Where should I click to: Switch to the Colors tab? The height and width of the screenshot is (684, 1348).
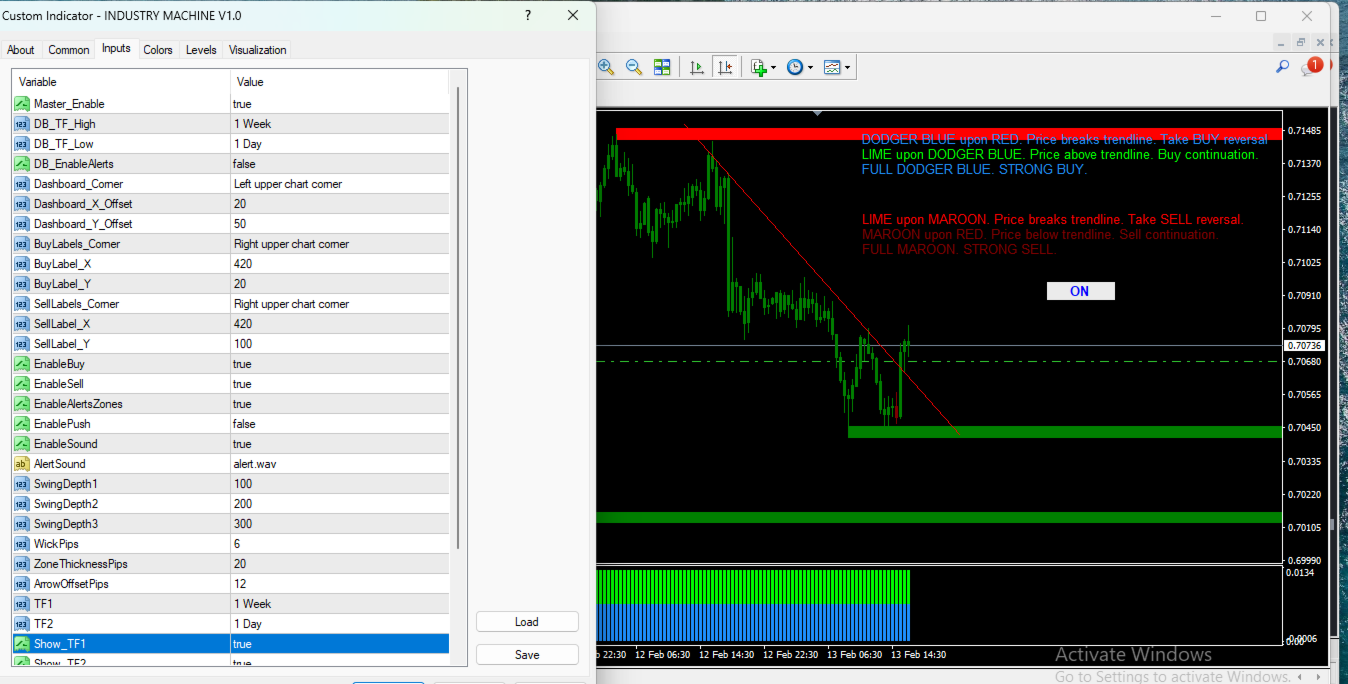[x=158, y=50]
